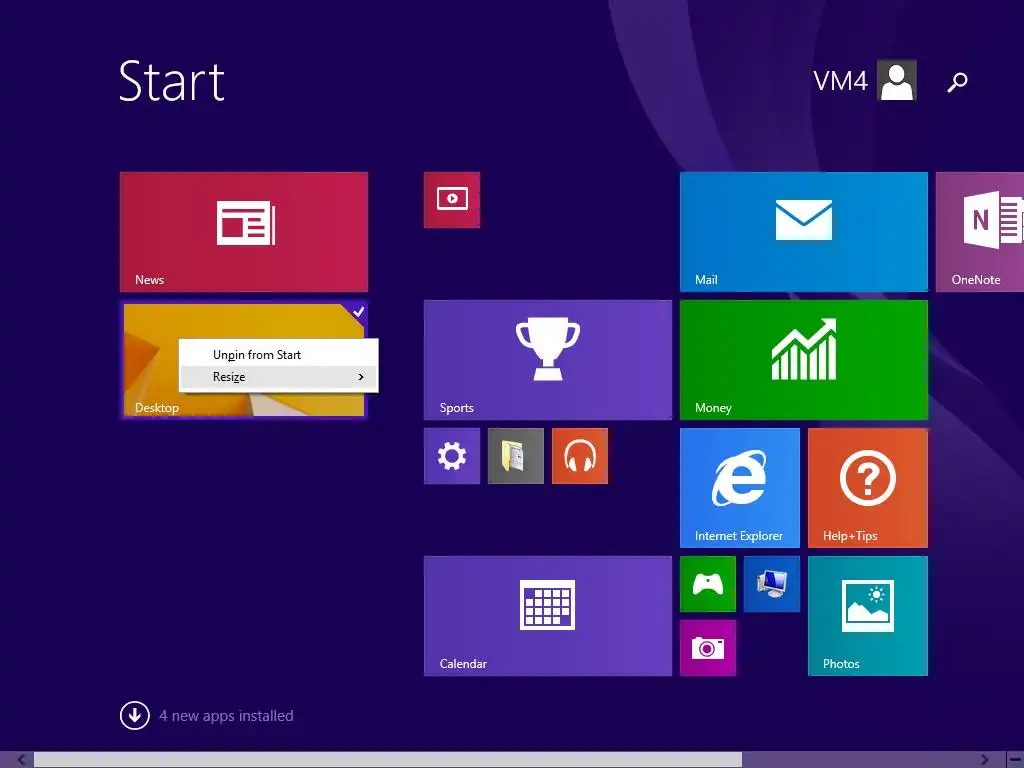This screenshot has height=768, width=1024.
Task: Open the Photos tile
Action: point(867,616)
